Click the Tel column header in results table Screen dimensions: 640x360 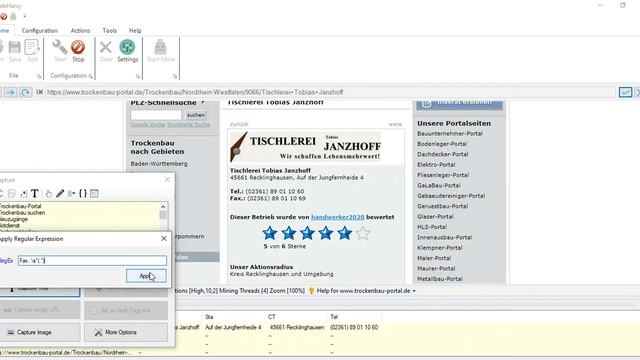click(x=334, y=317)
